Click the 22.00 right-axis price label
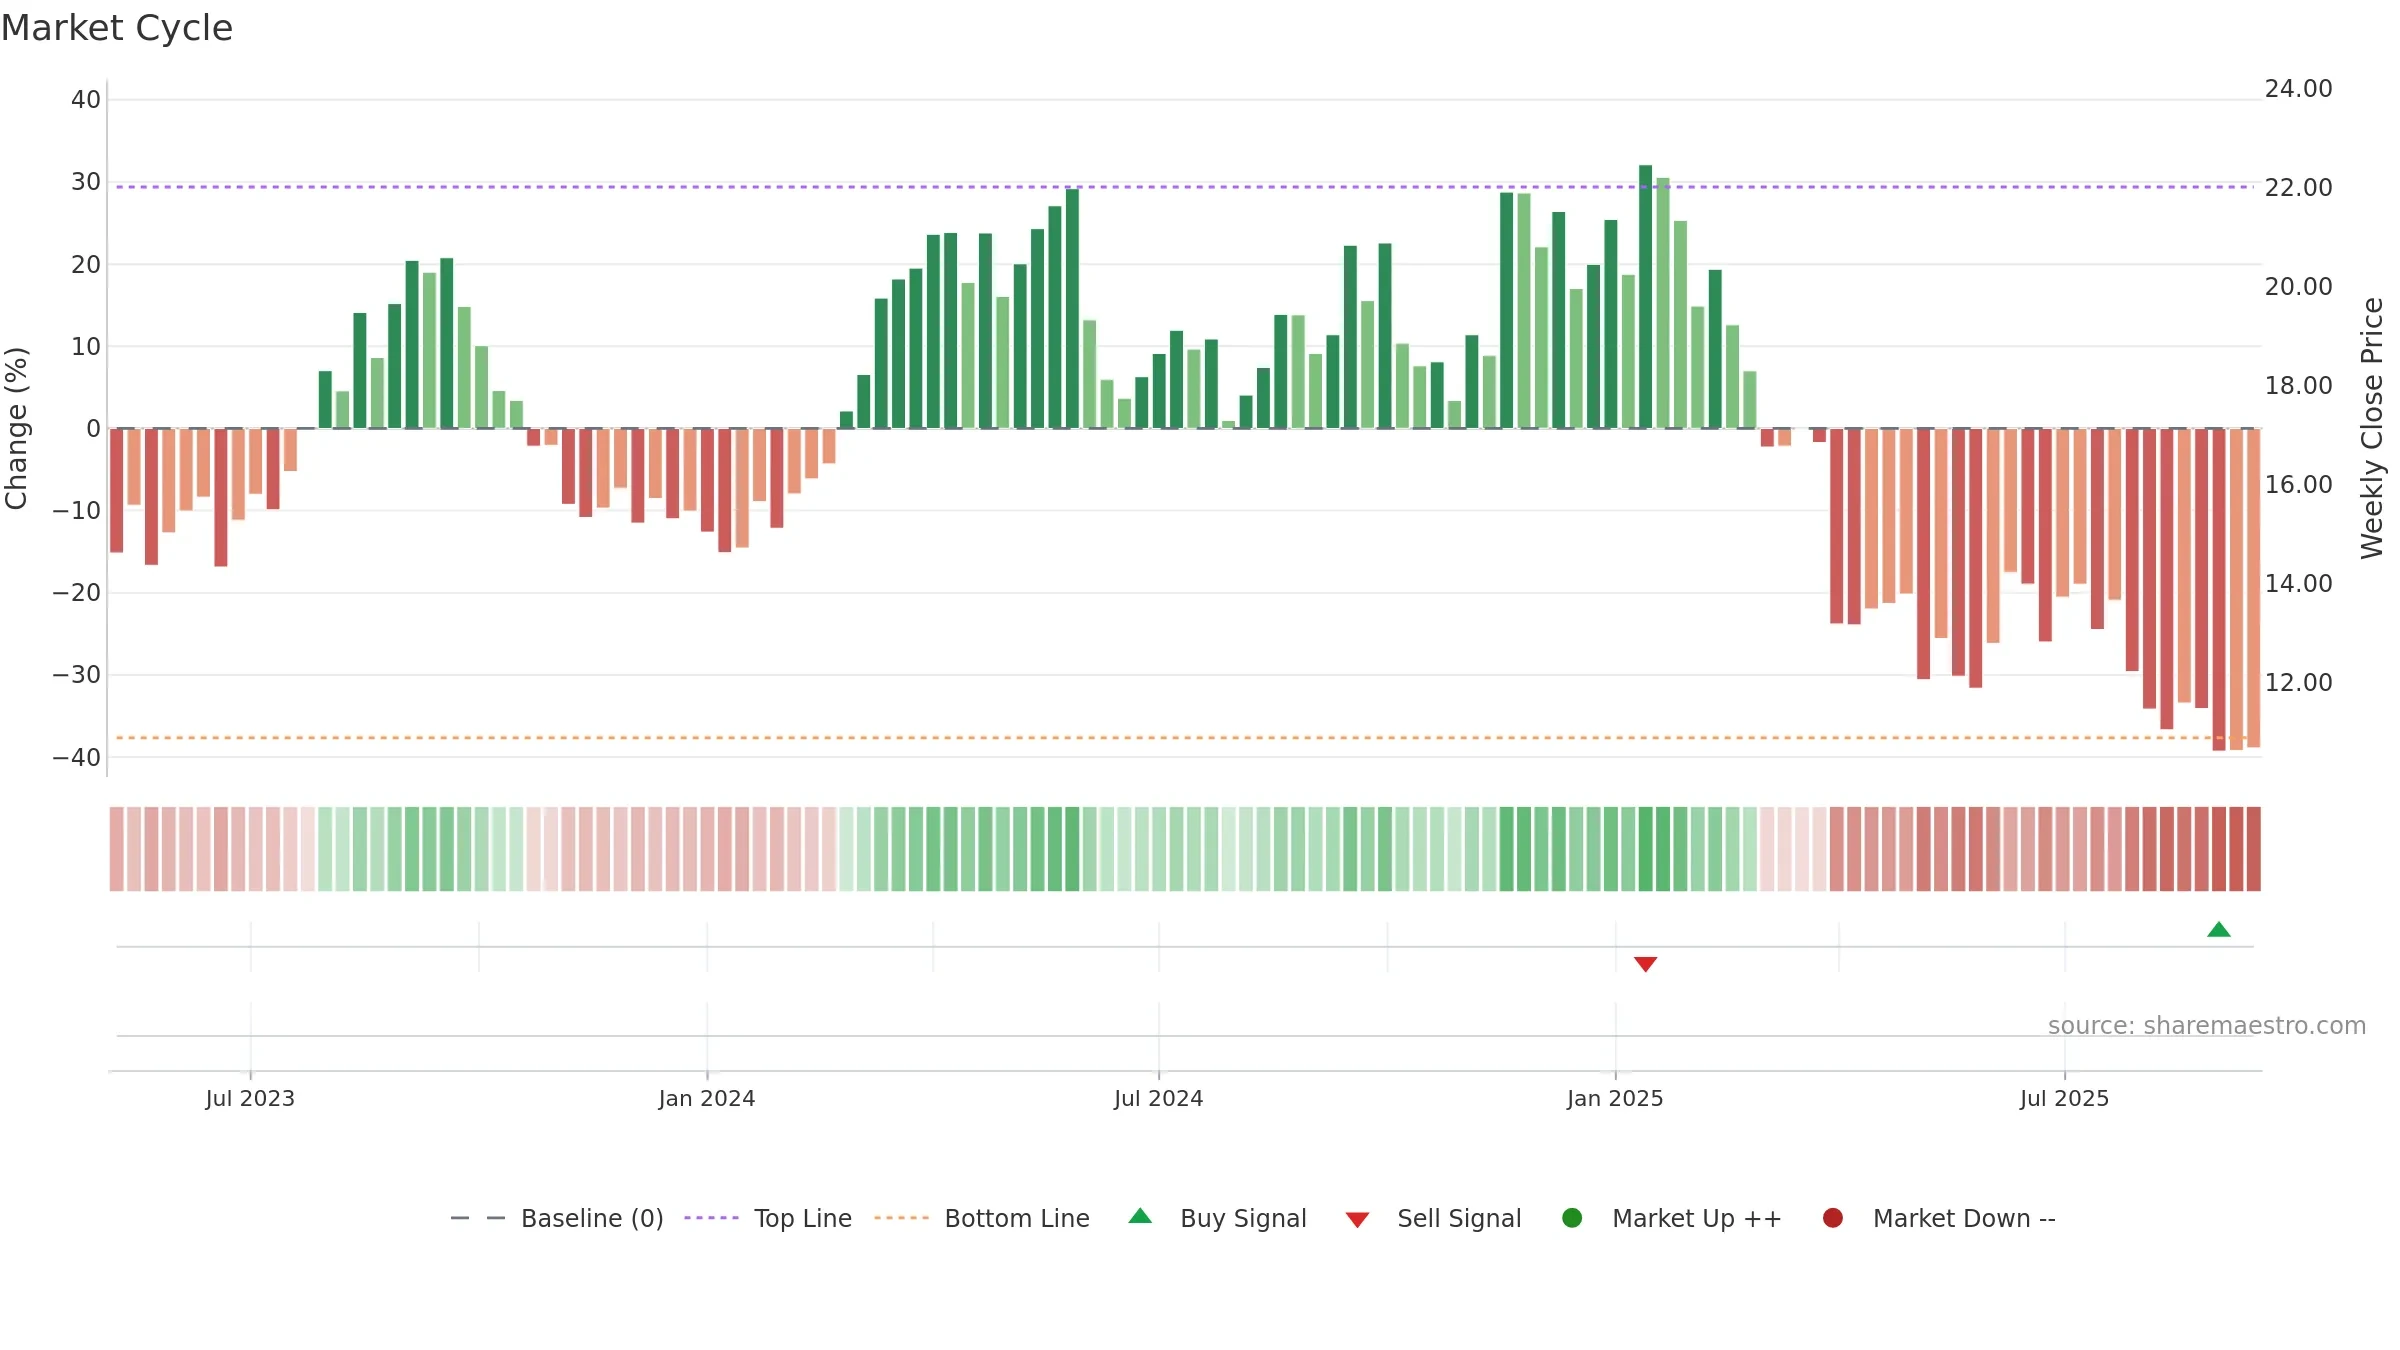This screenshot has width=2400, height=1350. [2298, 188]
